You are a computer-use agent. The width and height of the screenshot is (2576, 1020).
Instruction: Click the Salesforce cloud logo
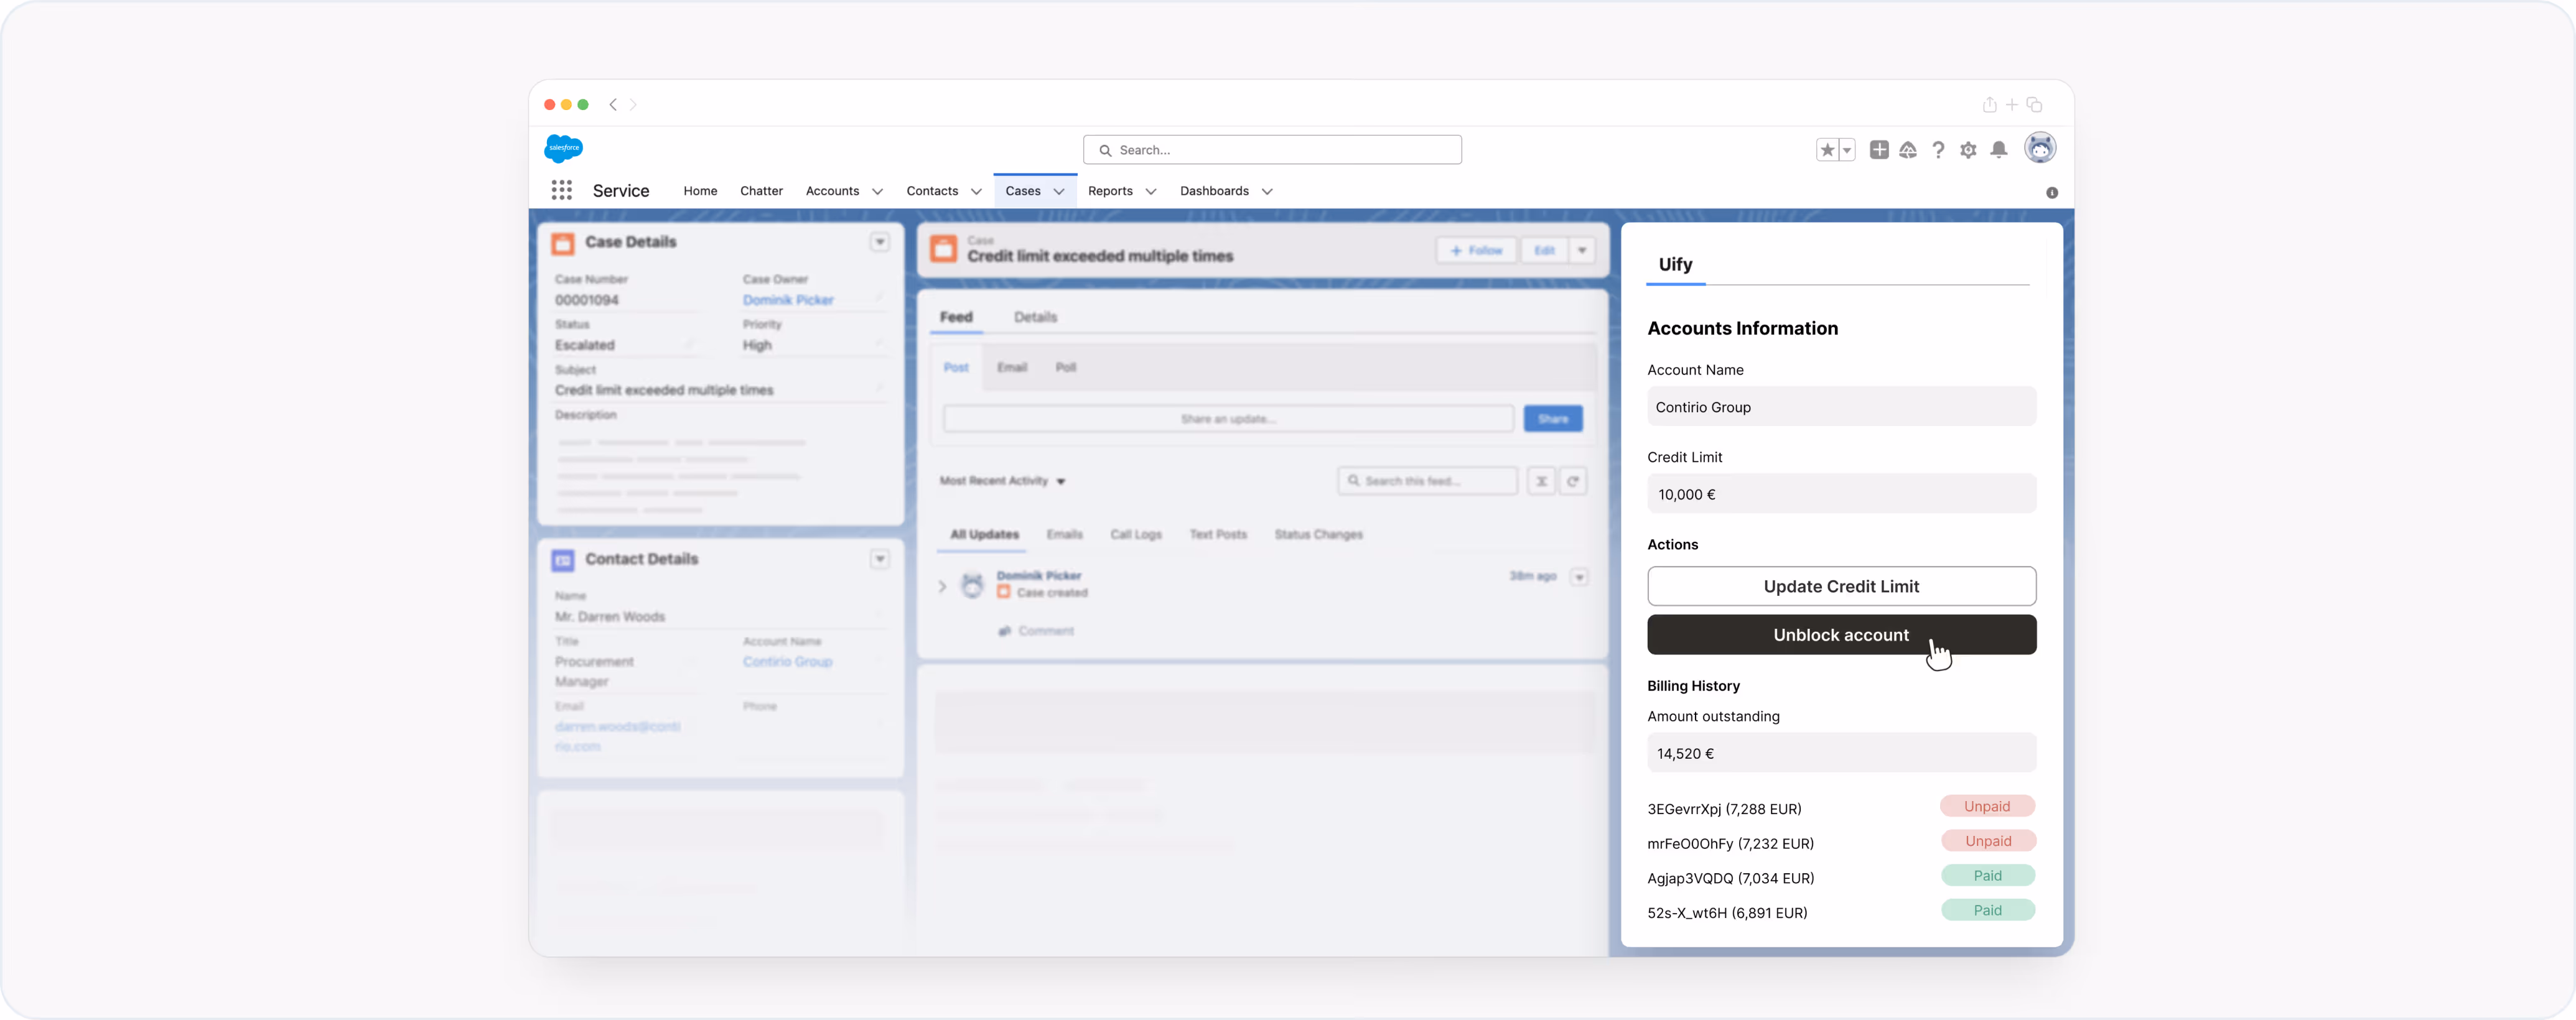pyautogui.click(x=564, y=148)
